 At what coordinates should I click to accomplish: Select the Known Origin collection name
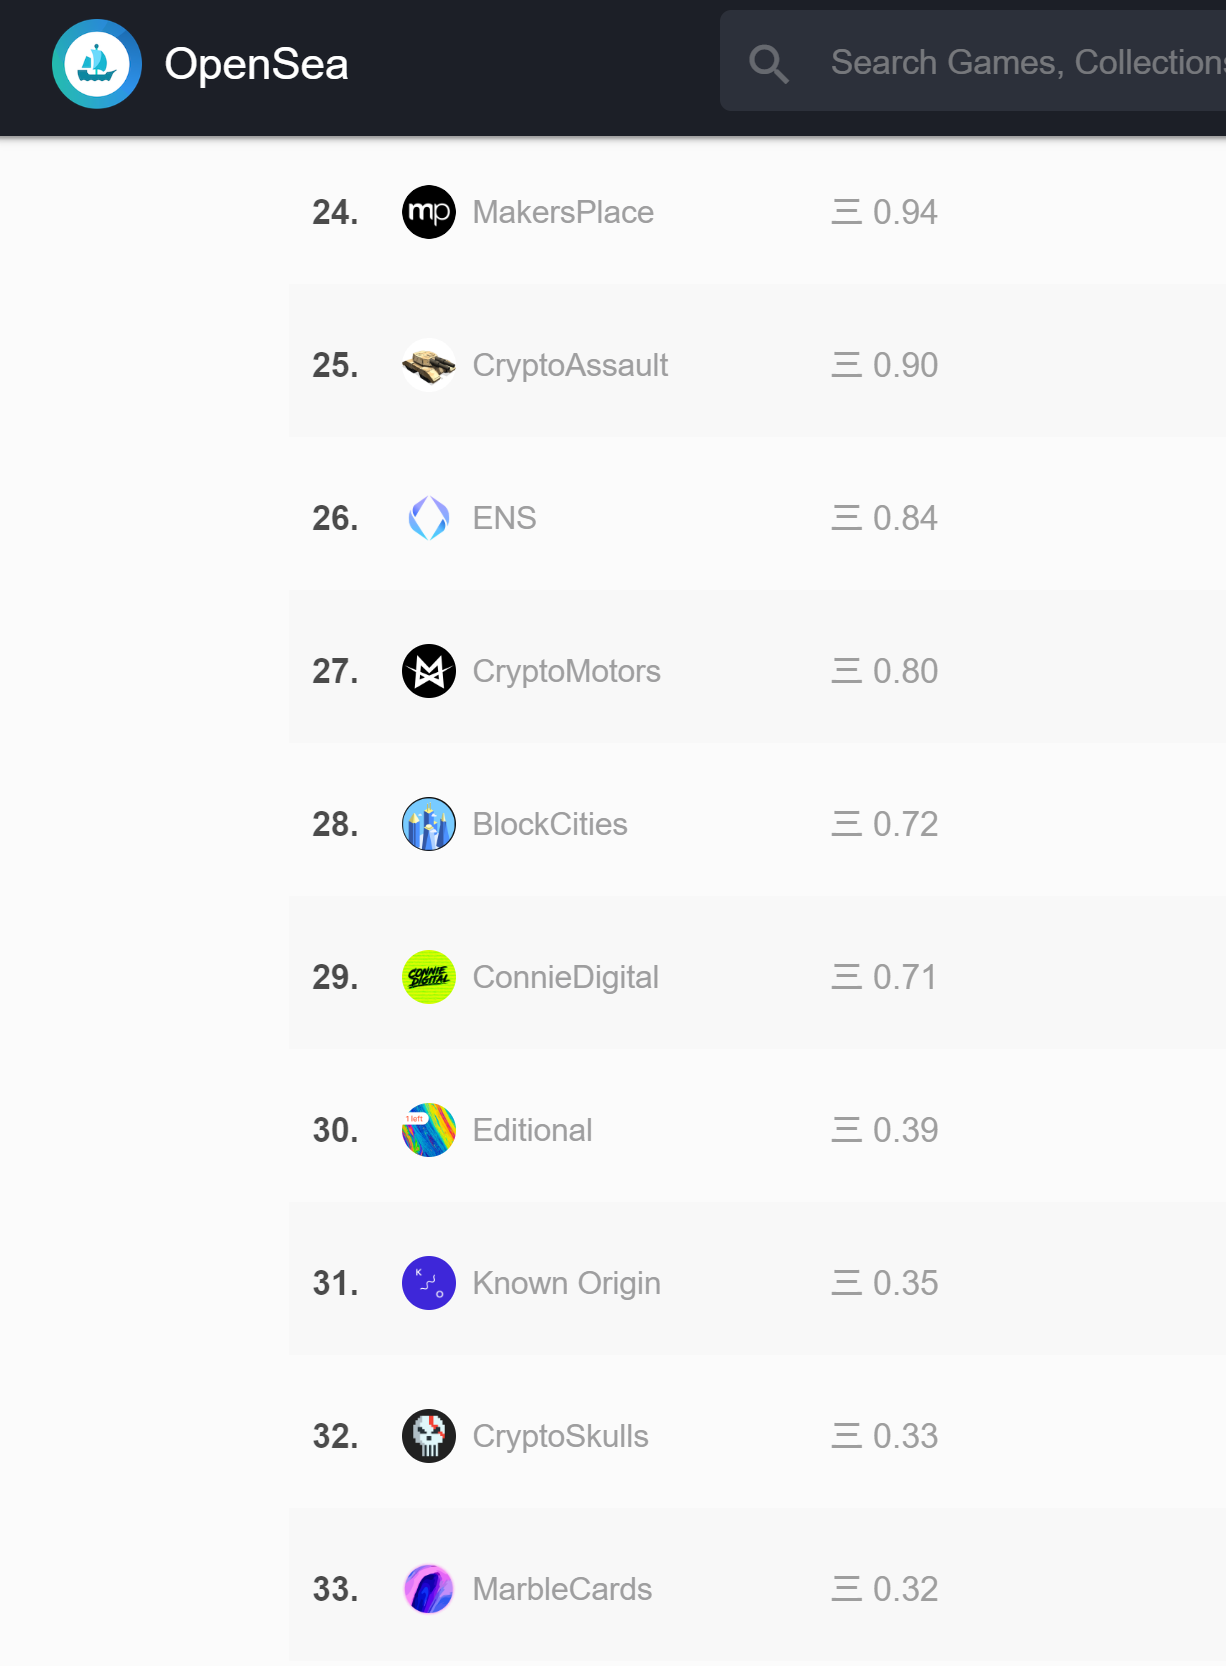(566, 1283)
